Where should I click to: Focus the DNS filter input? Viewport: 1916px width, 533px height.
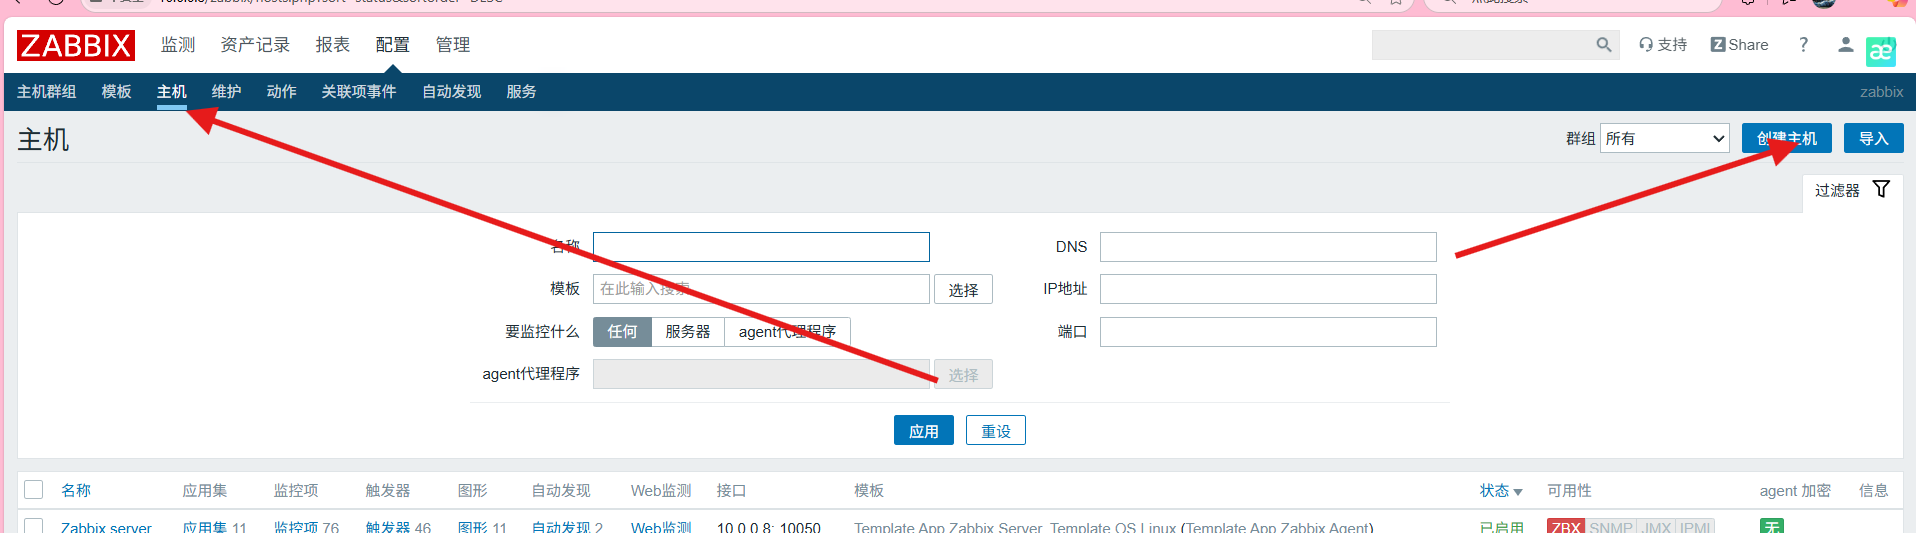tap(1268, 247)
